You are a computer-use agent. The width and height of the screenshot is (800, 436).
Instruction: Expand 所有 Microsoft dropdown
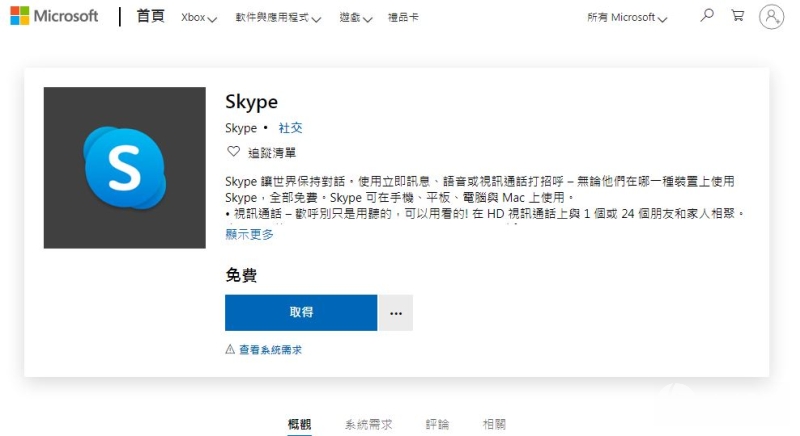tap(627, 18)
